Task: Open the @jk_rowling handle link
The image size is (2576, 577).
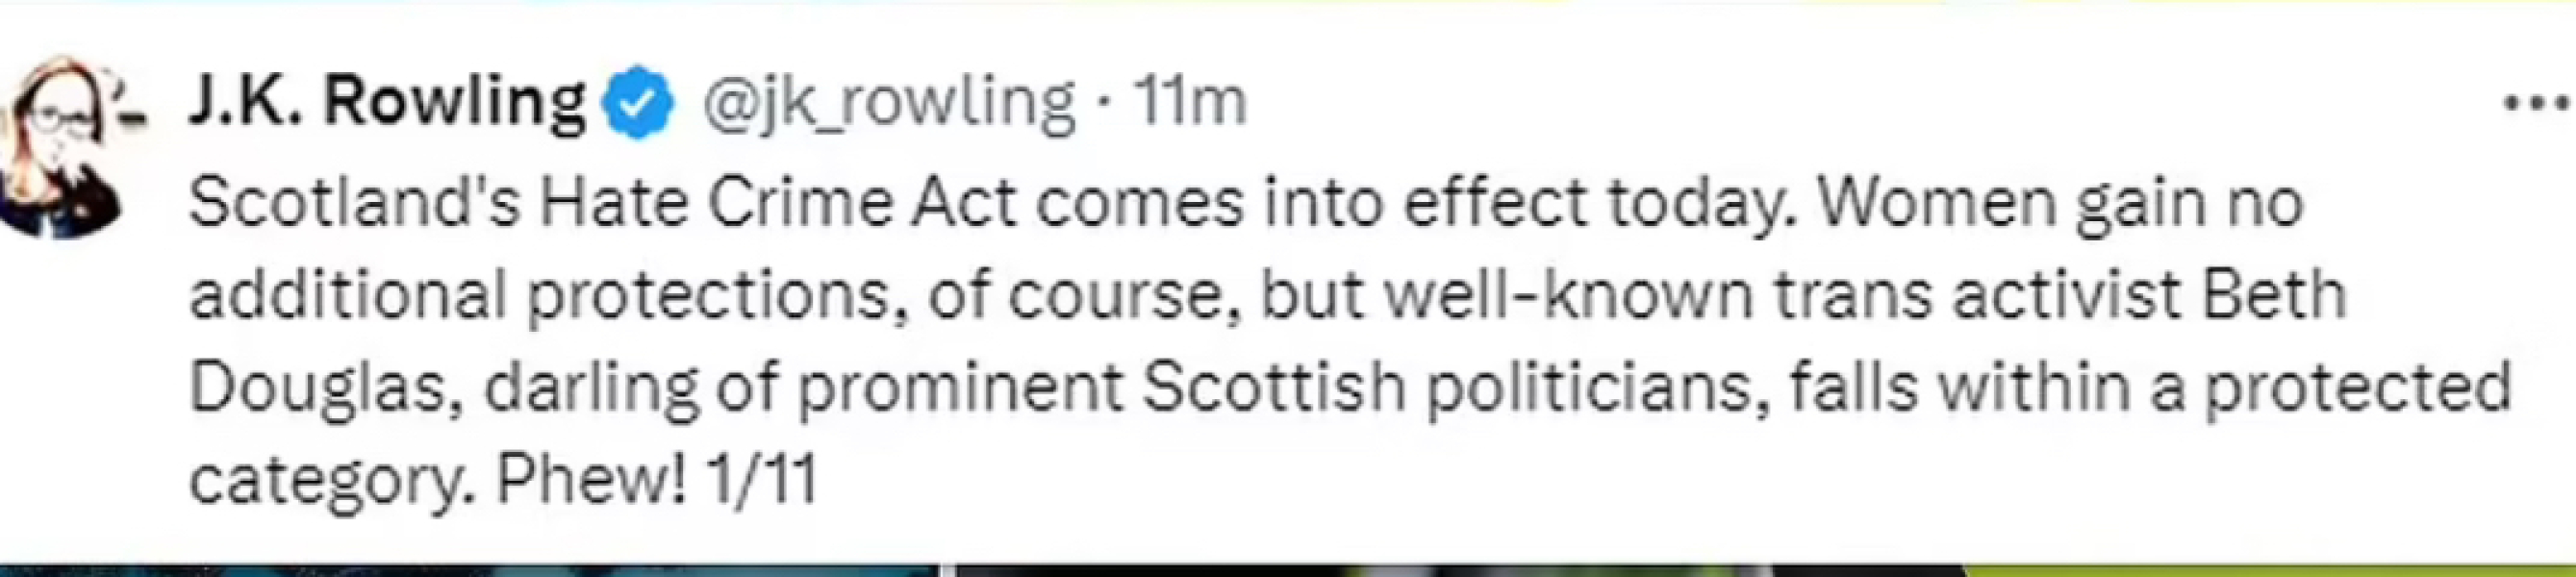Action: [890, 103]
